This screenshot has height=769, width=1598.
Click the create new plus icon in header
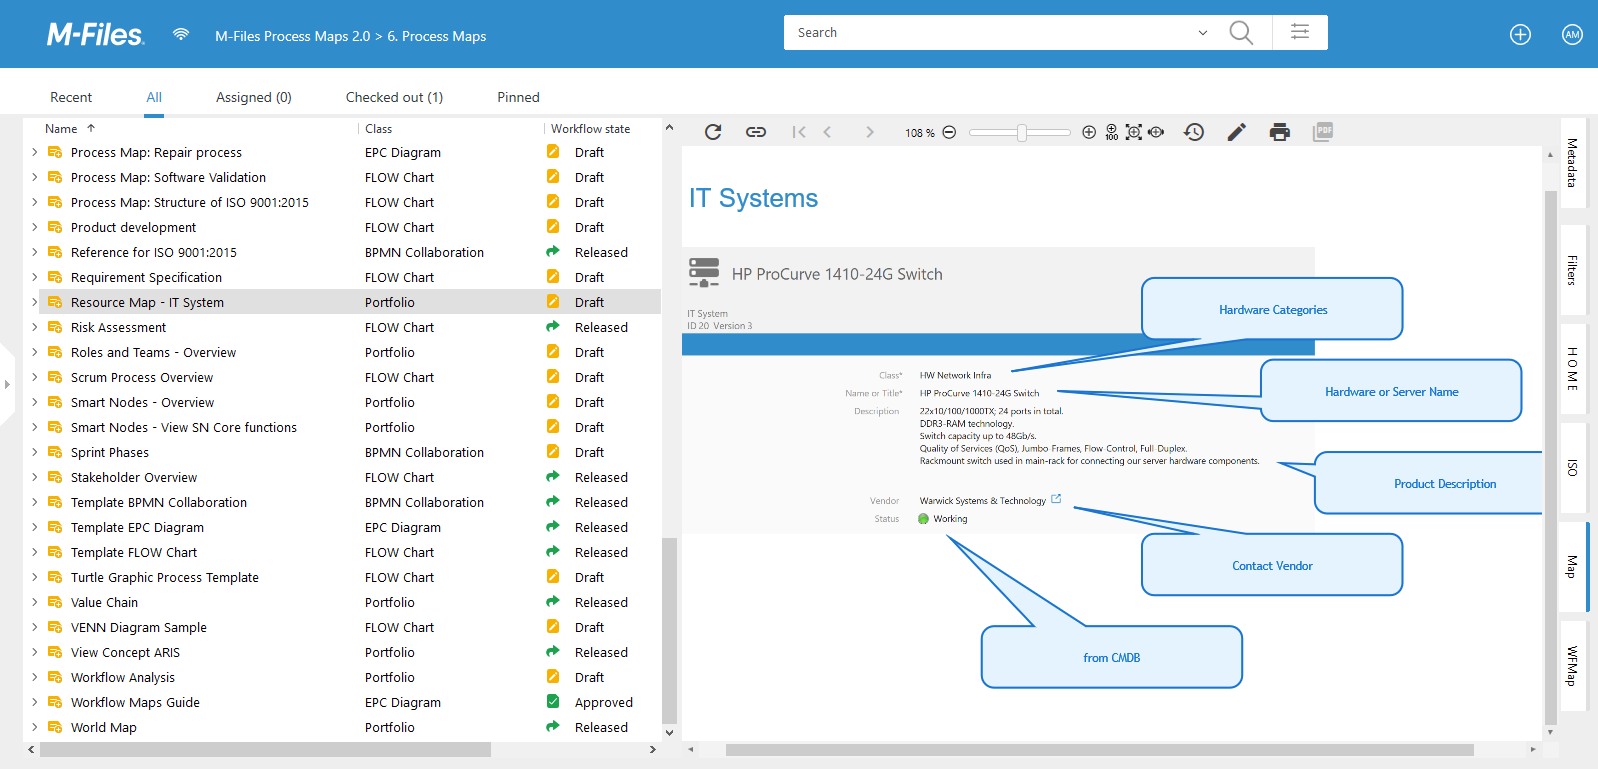tap(1520, 35)
